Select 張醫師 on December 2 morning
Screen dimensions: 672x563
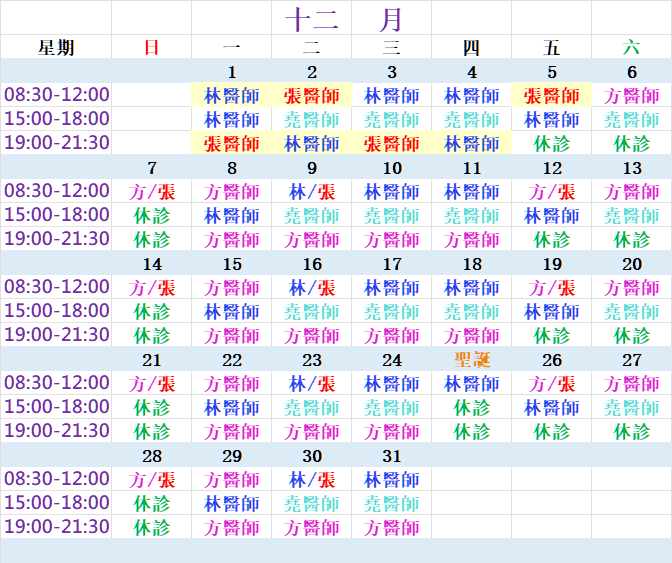pos(312,95)
